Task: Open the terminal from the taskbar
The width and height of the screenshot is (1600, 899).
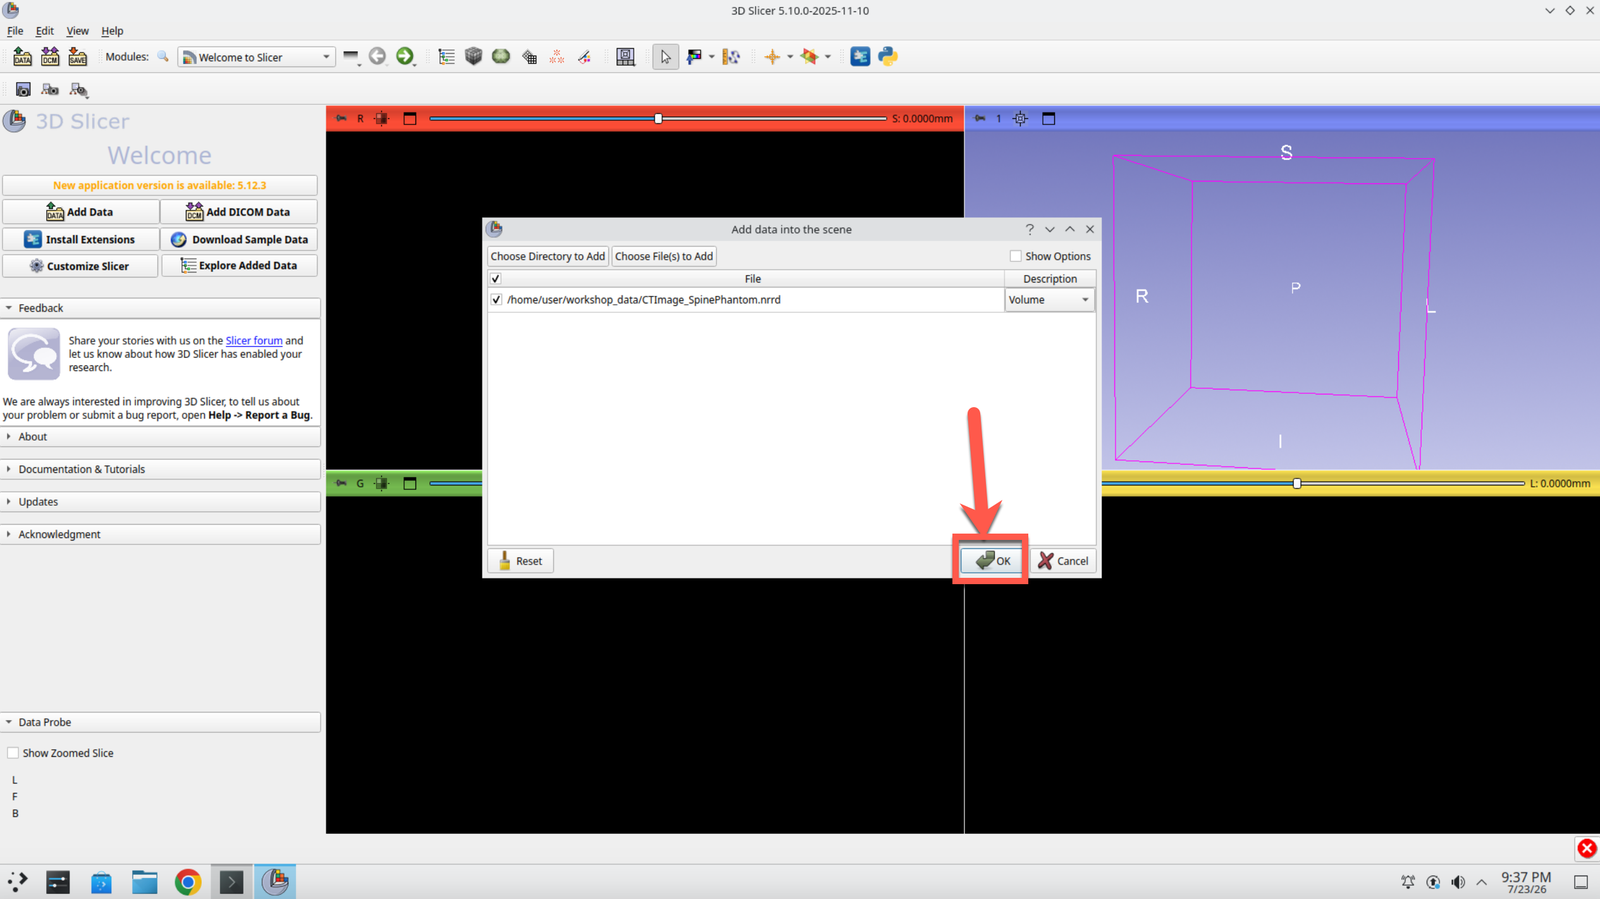Action: (231, 882)
